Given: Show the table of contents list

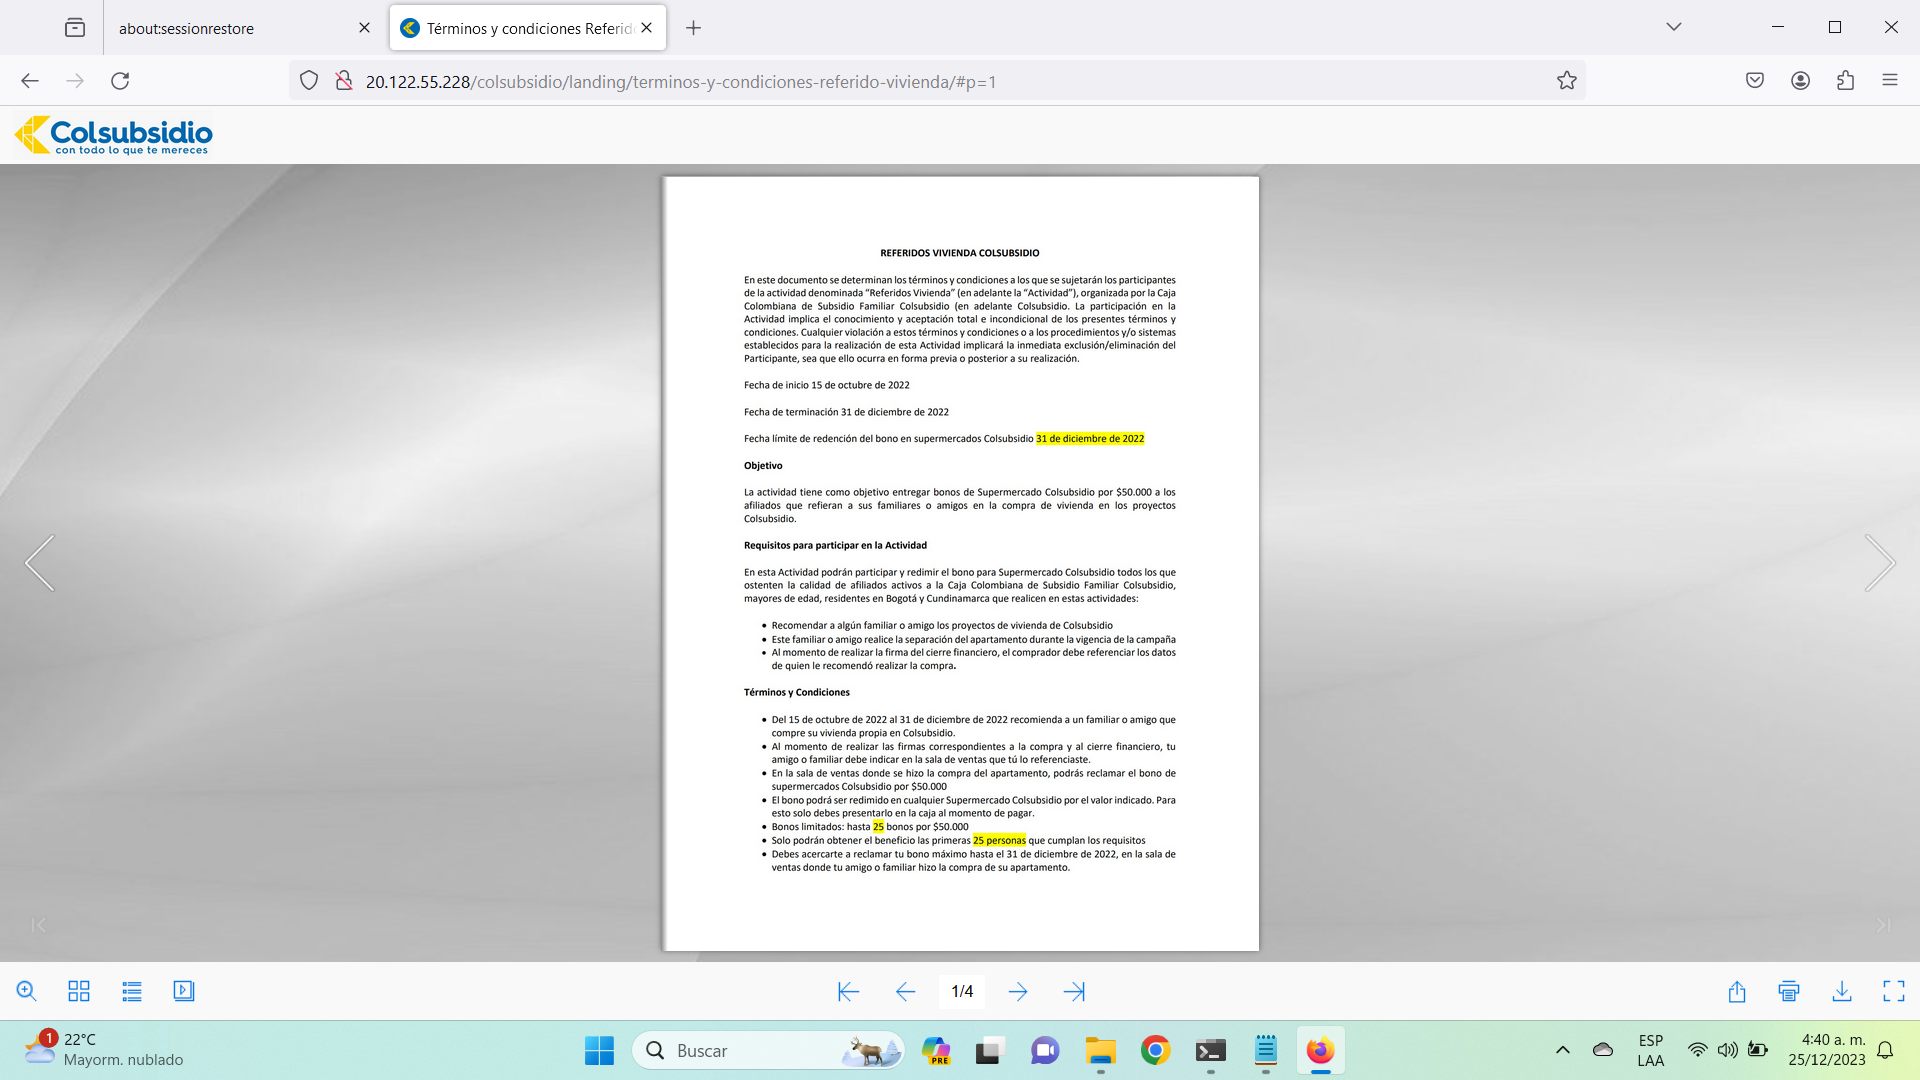Looking at the screenshot, I should (x=132, y=991).
